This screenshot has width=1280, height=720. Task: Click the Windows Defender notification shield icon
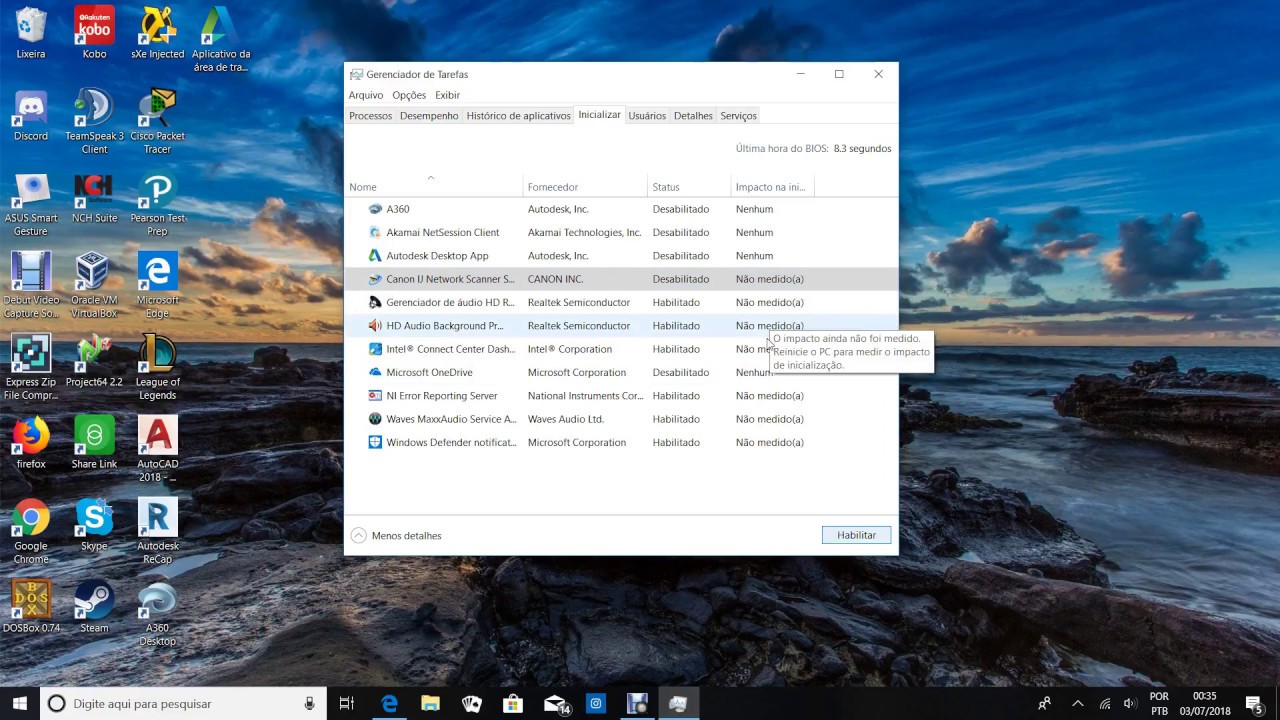(374, 442)
